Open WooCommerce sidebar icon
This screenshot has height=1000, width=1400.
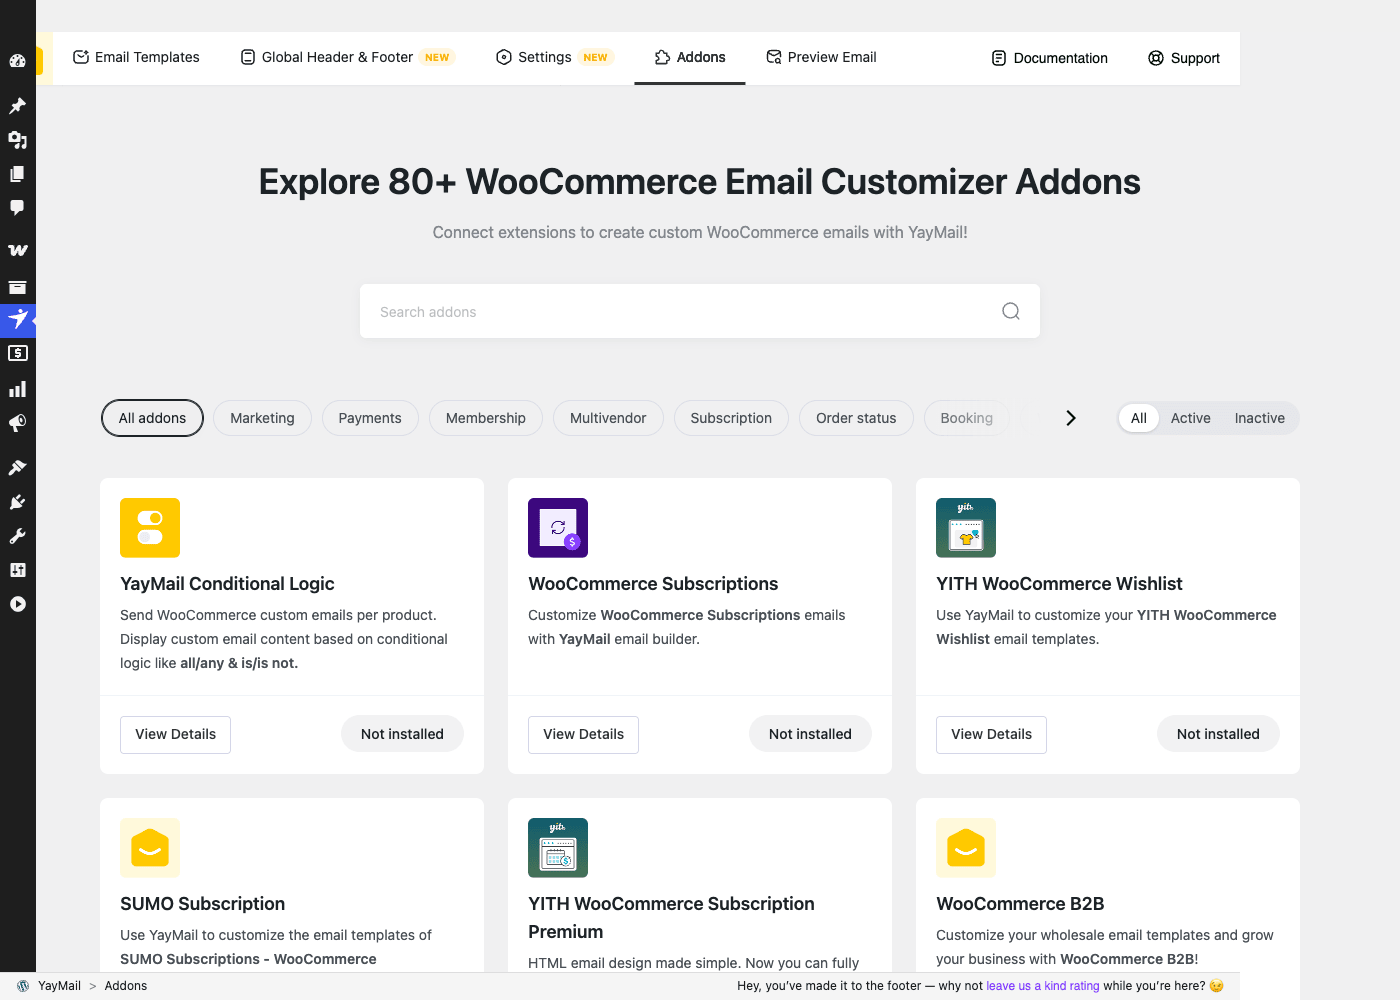click(17, 250)
